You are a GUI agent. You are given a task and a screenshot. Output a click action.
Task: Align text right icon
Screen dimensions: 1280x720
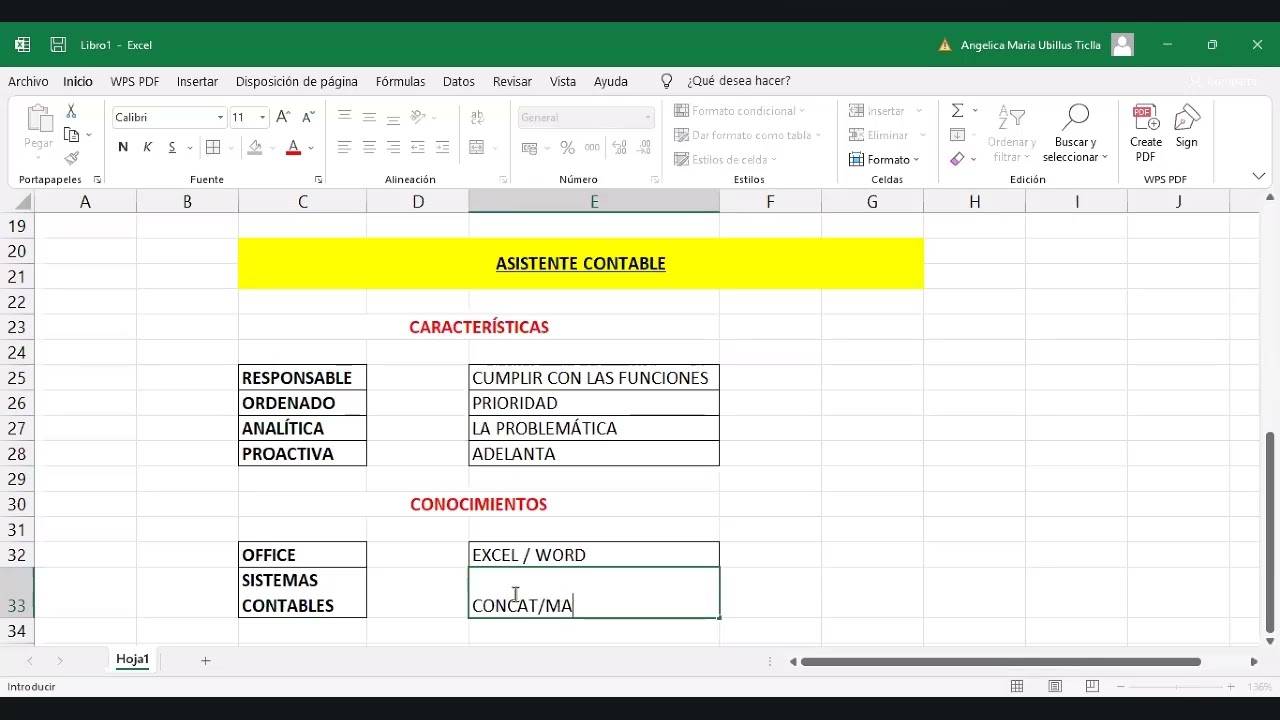[393, 147]
